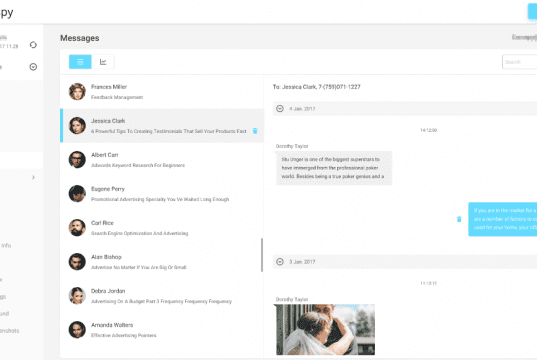Click the conversation list scrollbar handle

(262, 255)
